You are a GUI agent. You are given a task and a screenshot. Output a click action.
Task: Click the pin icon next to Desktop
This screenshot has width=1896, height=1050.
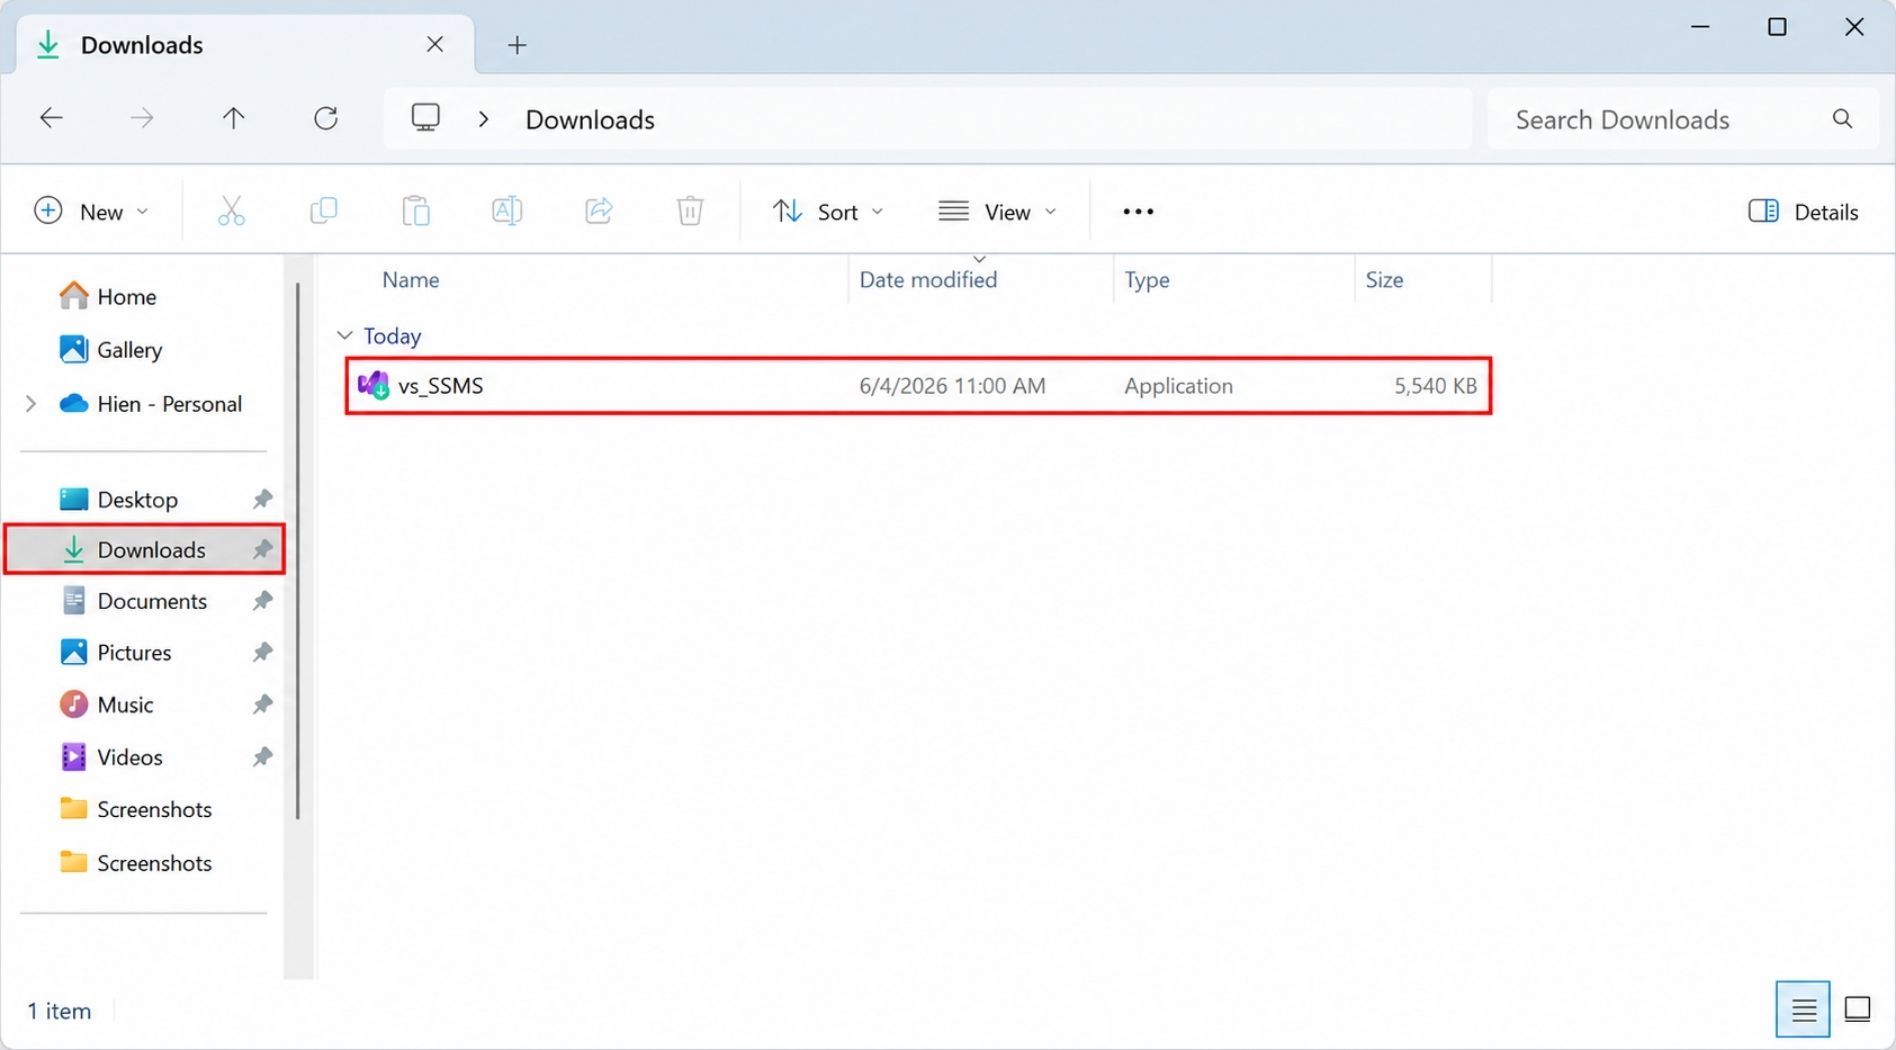click(262, 499)
